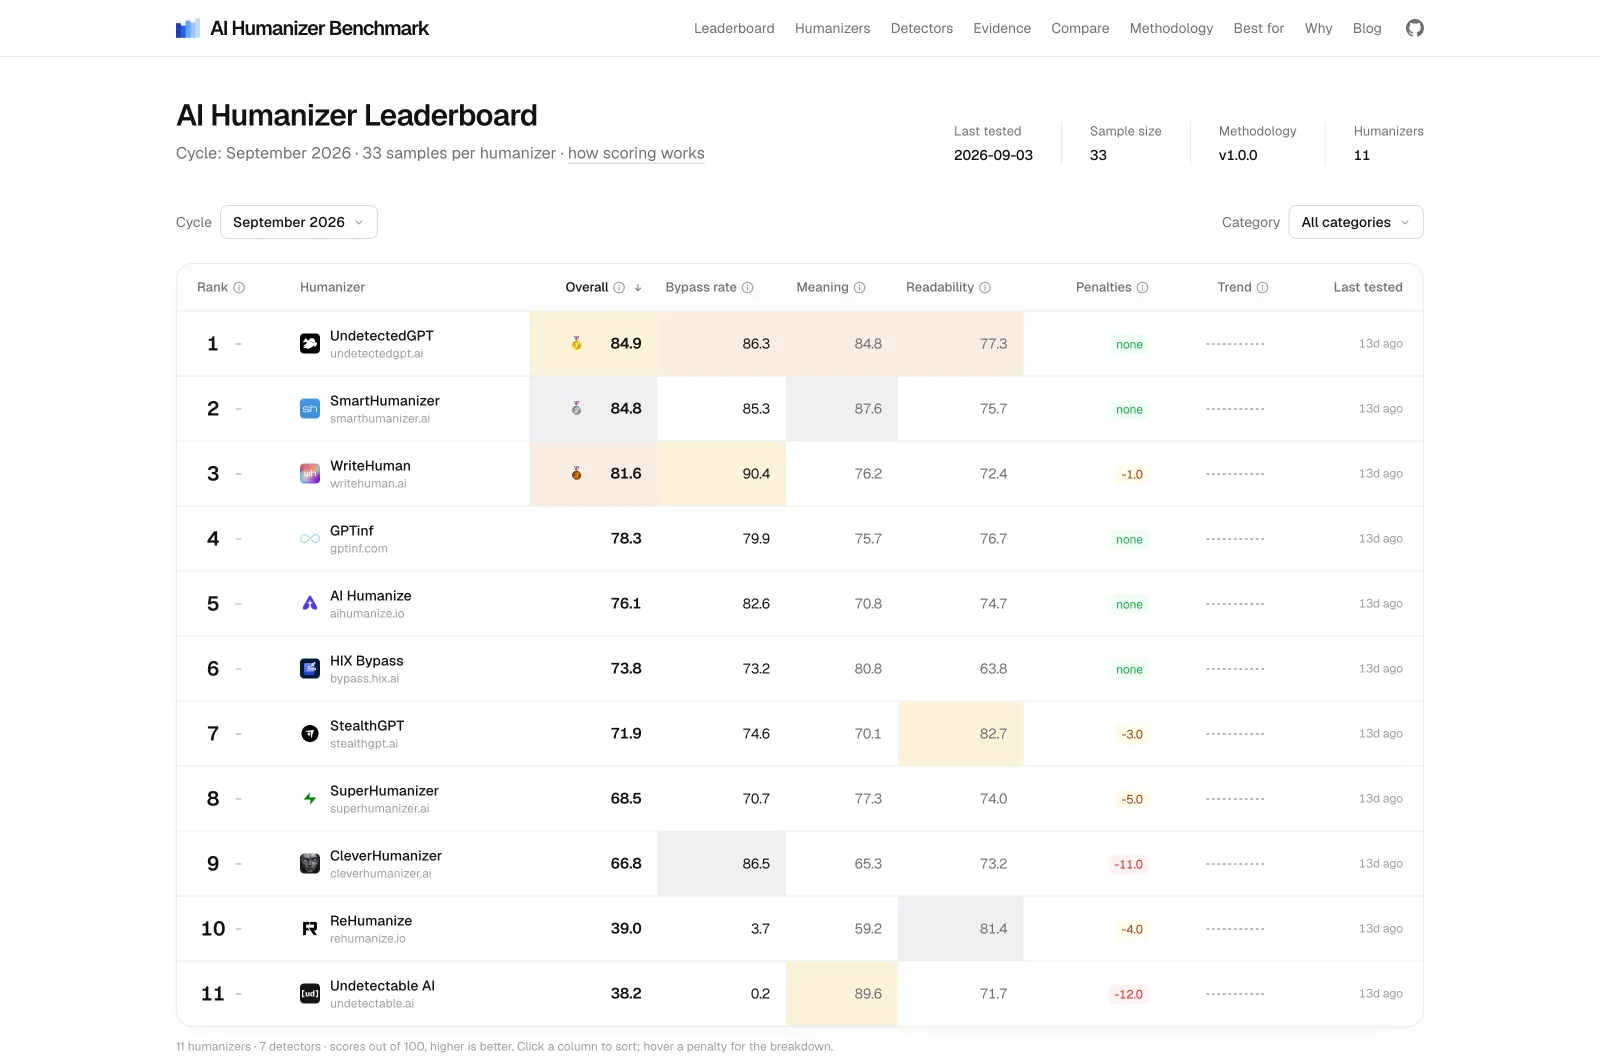Open the CleverHumanizer humanizer link
Screen dimensions: 1600x1064
click(386, 856)
